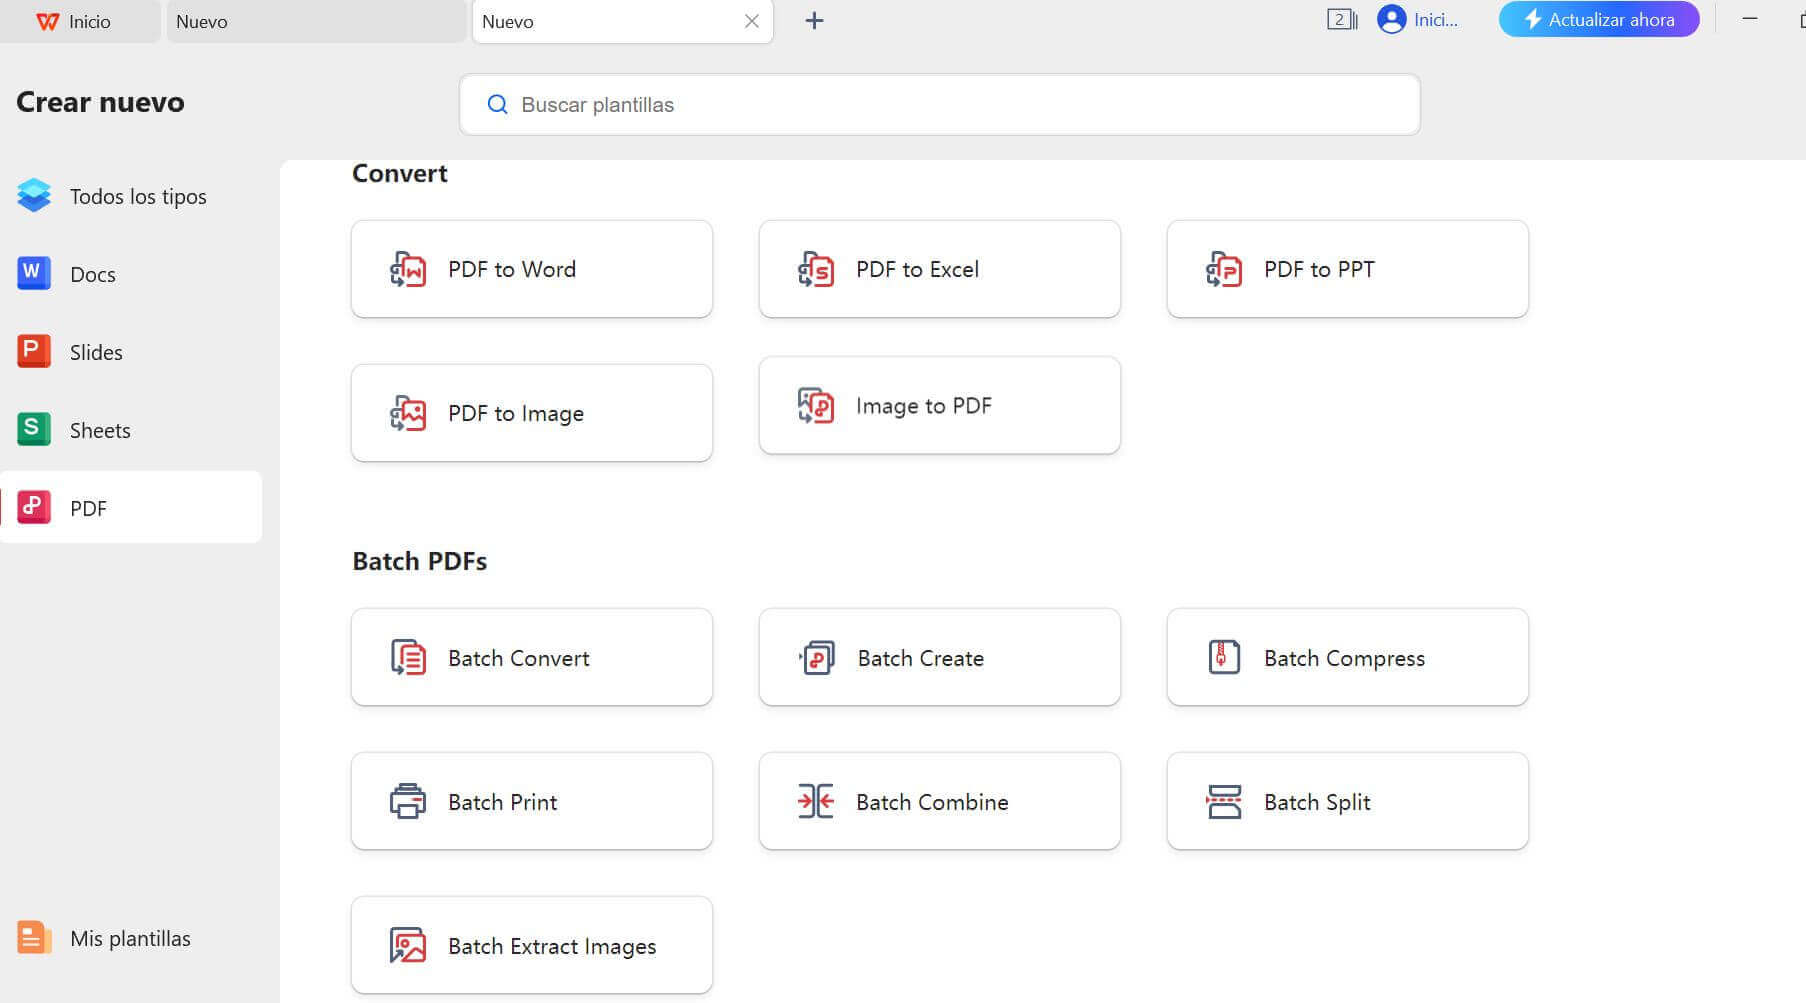Select the PDF sidebar icon

33,507
